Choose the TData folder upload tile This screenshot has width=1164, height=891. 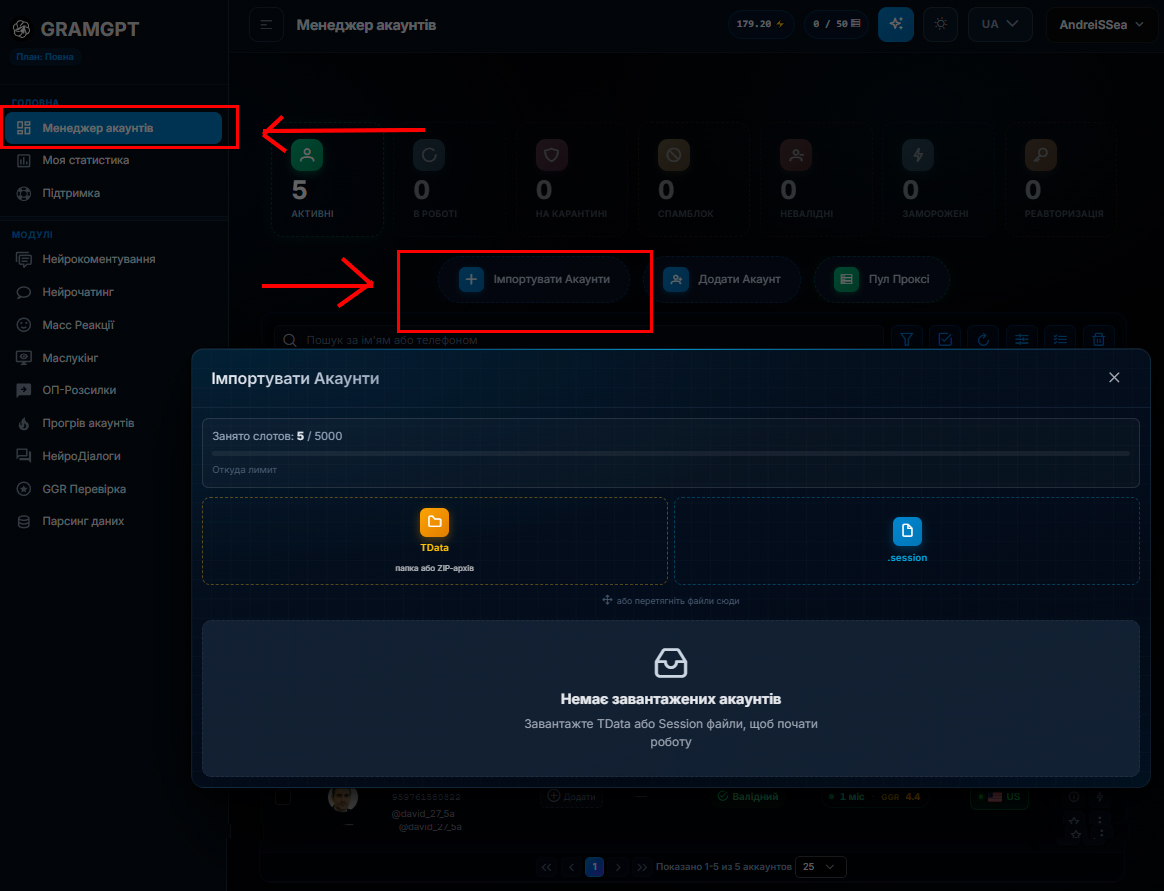click(x=435, y=541)
